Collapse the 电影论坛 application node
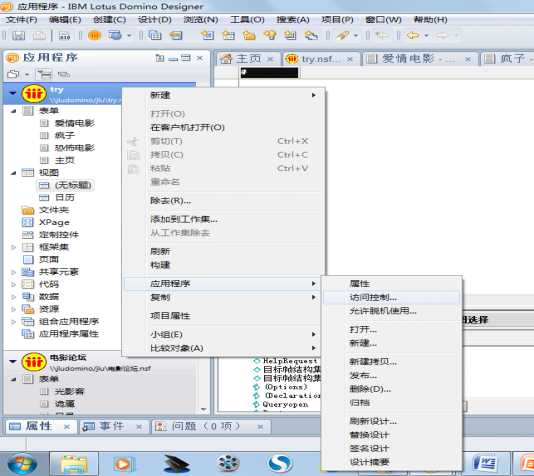The height and width of the screenshot is (476, 534). coord(13,361)
